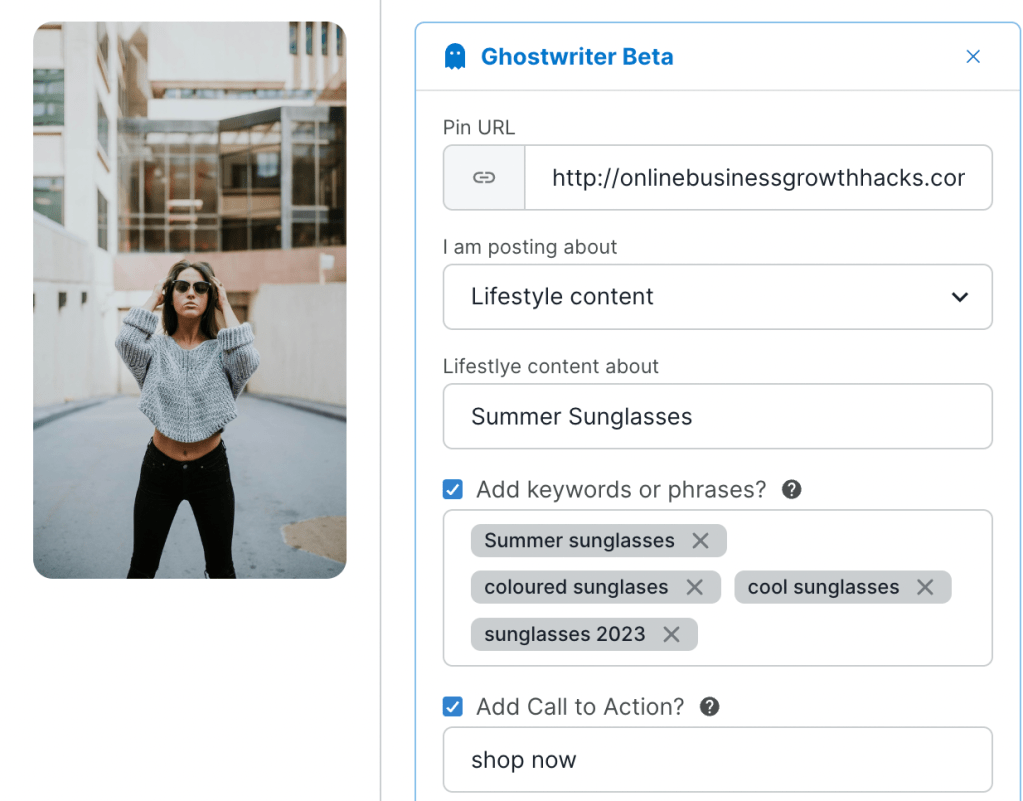Screen dimensions: 1023x801
Task: Uncheck 'Add keywords or phrases?' checkbox
Action: (x=453, y=490)
